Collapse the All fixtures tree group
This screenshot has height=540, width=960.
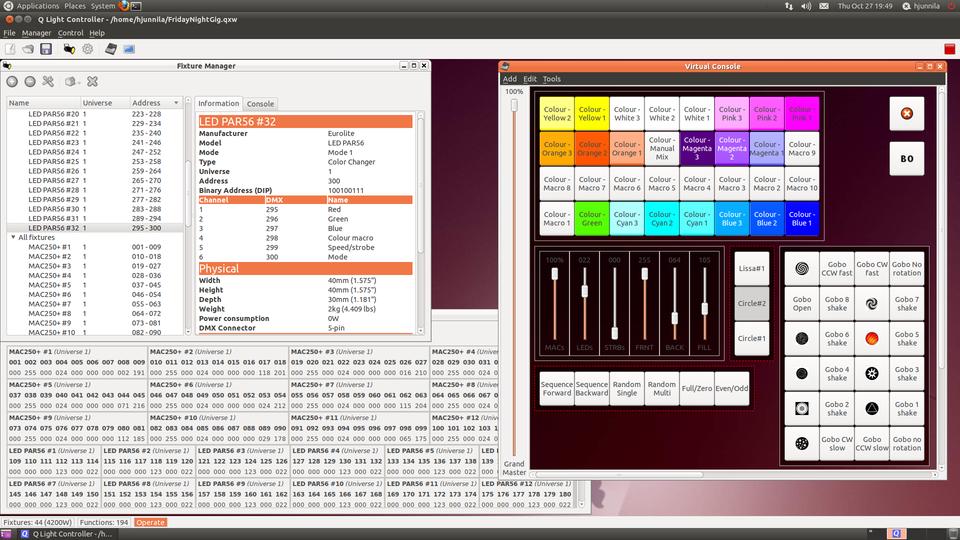coord(12,237)
